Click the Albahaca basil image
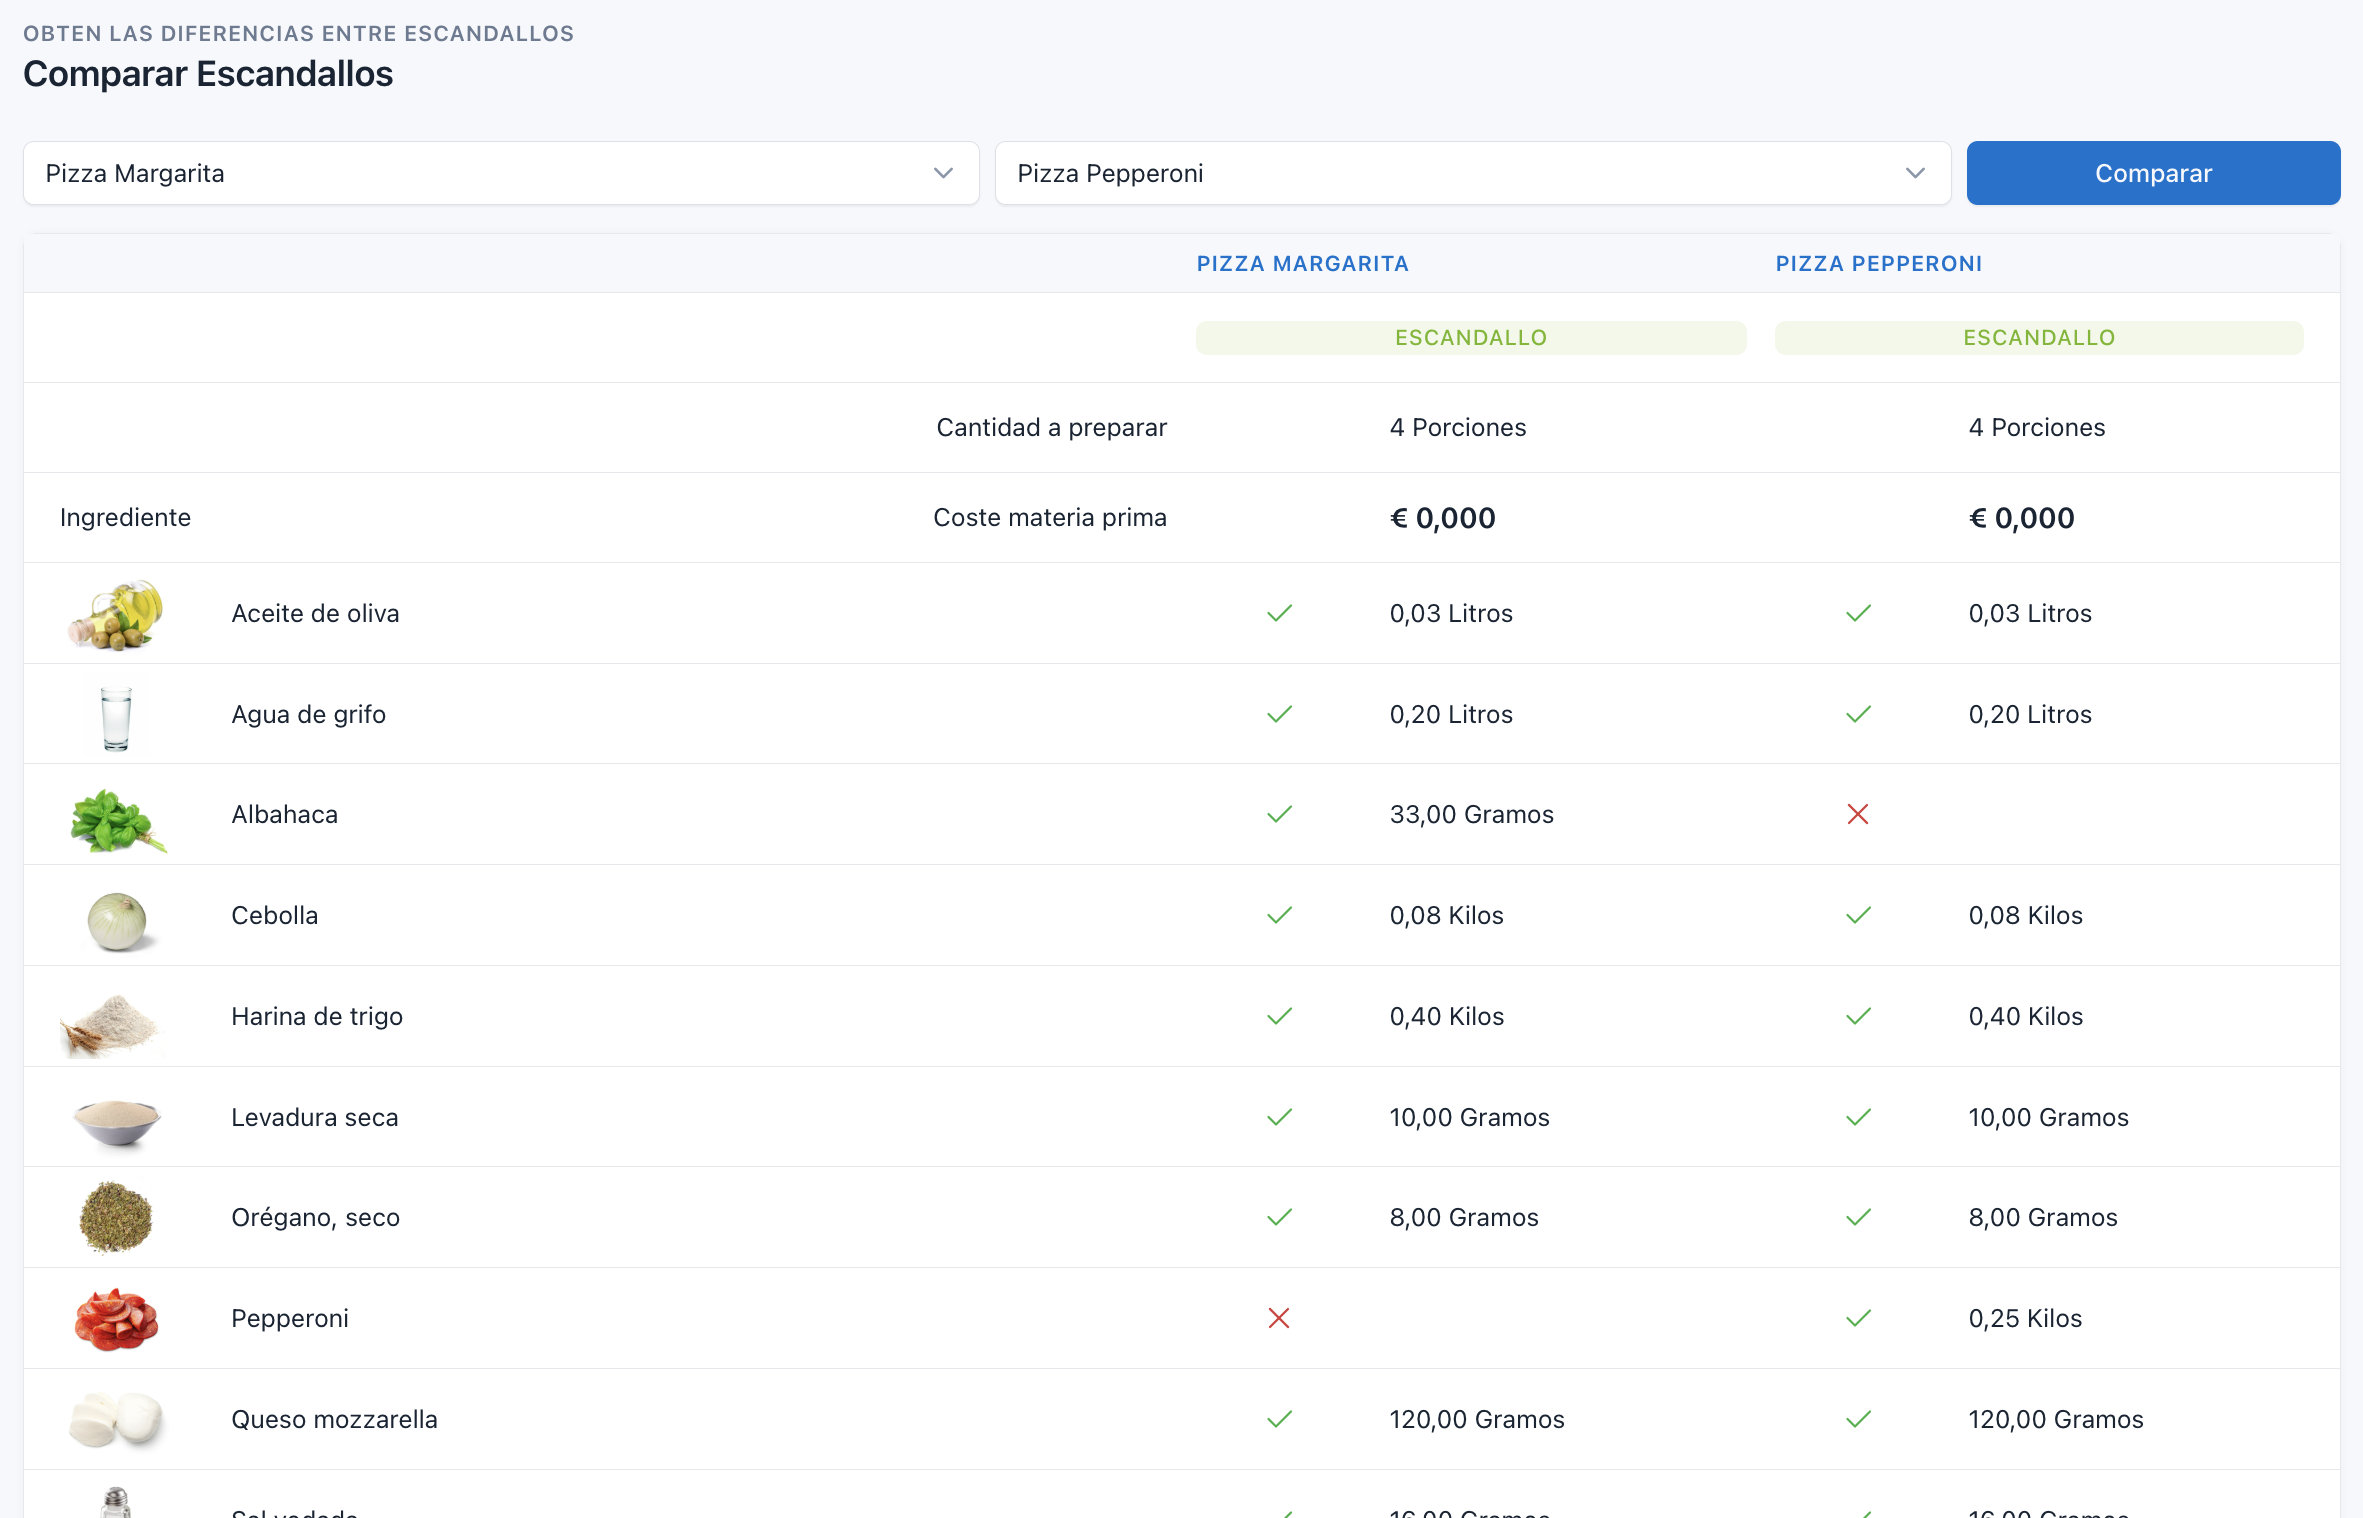 (x=118, y=820)
